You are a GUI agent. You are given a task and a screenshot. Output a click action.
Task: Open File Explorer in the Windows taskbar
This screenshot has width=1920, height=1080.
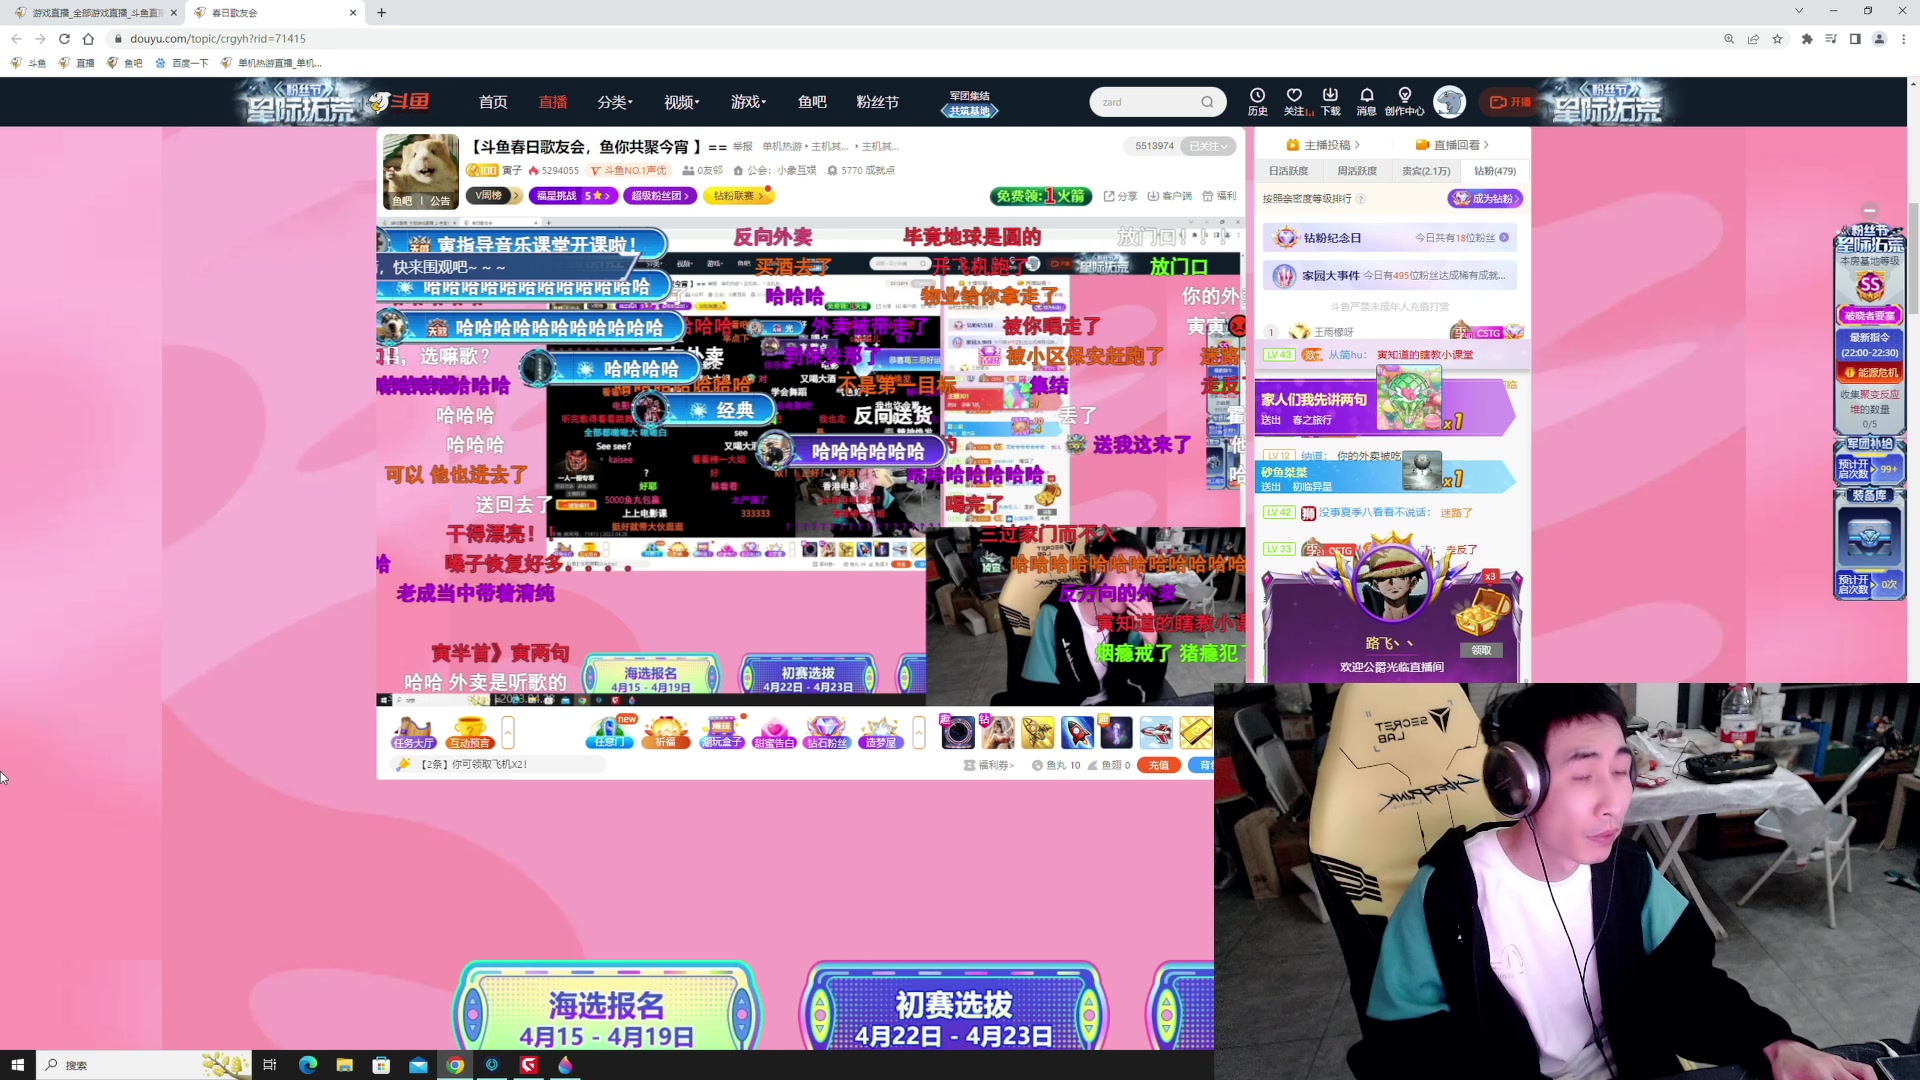(x=344, y=1065)
